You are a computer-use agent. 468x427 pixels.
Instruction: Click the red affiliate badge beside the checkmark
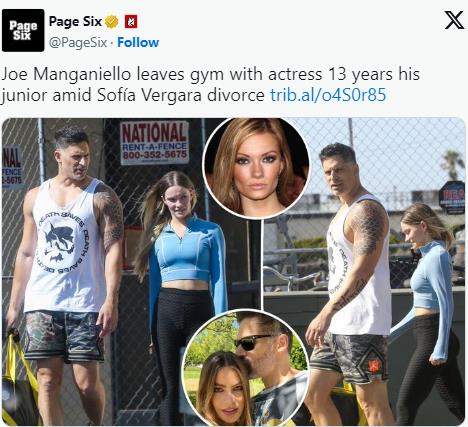[131, 22]
